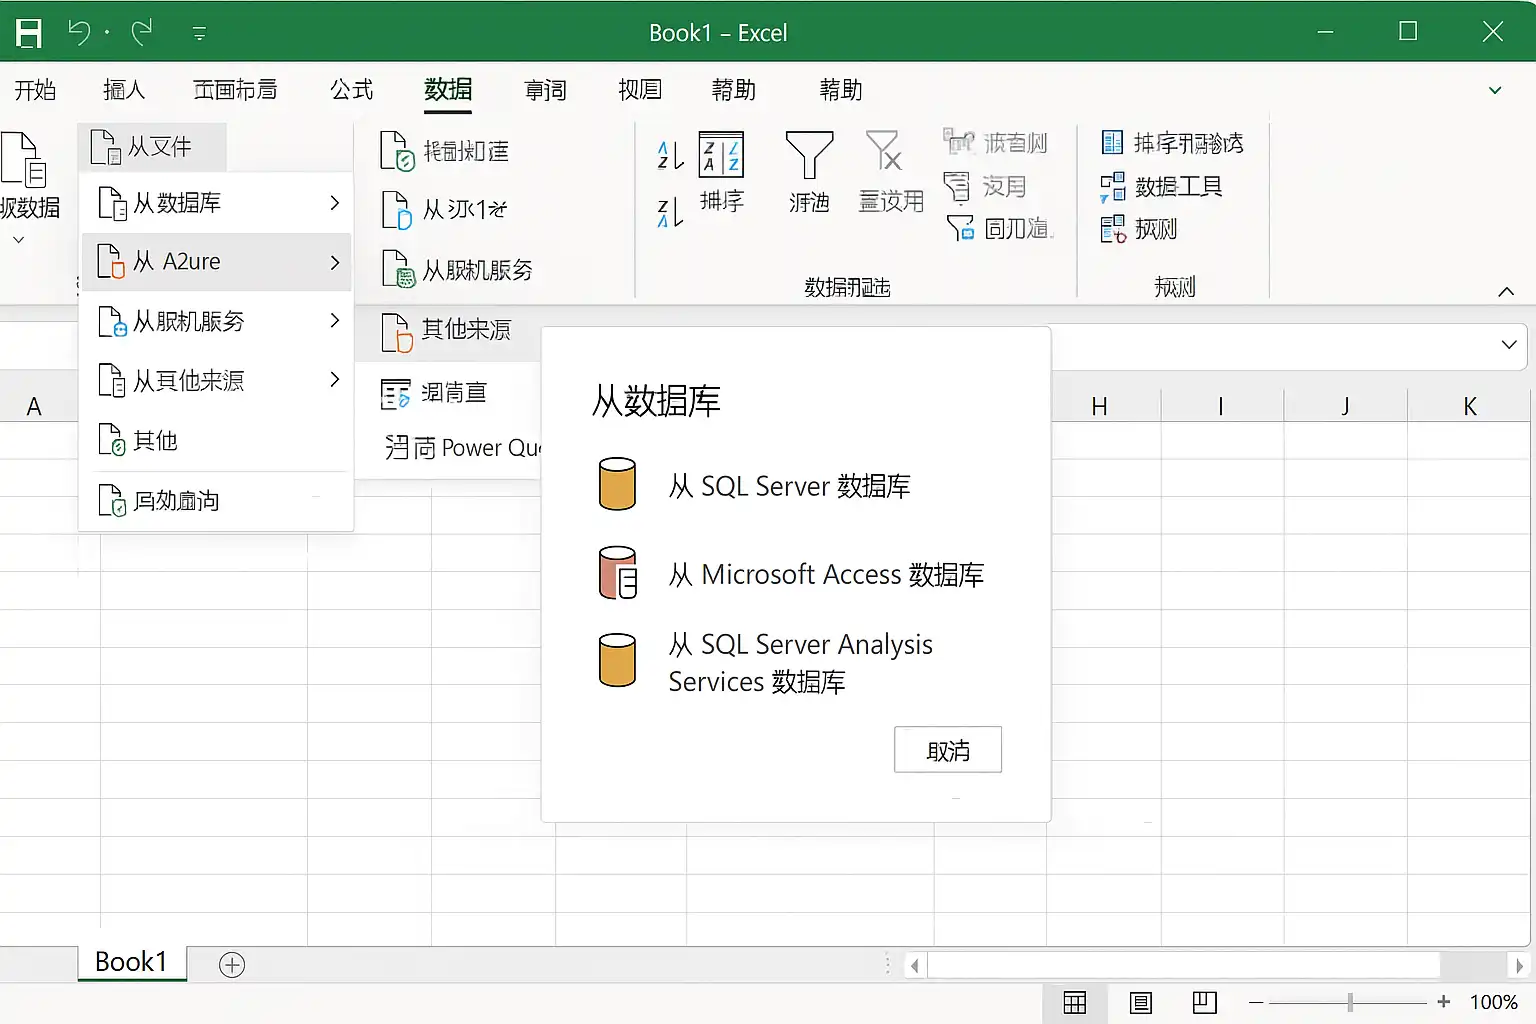Viewport: 1536px width, 1024px height.
Task: Click the clear filter icon
Action: click(884, 151)
